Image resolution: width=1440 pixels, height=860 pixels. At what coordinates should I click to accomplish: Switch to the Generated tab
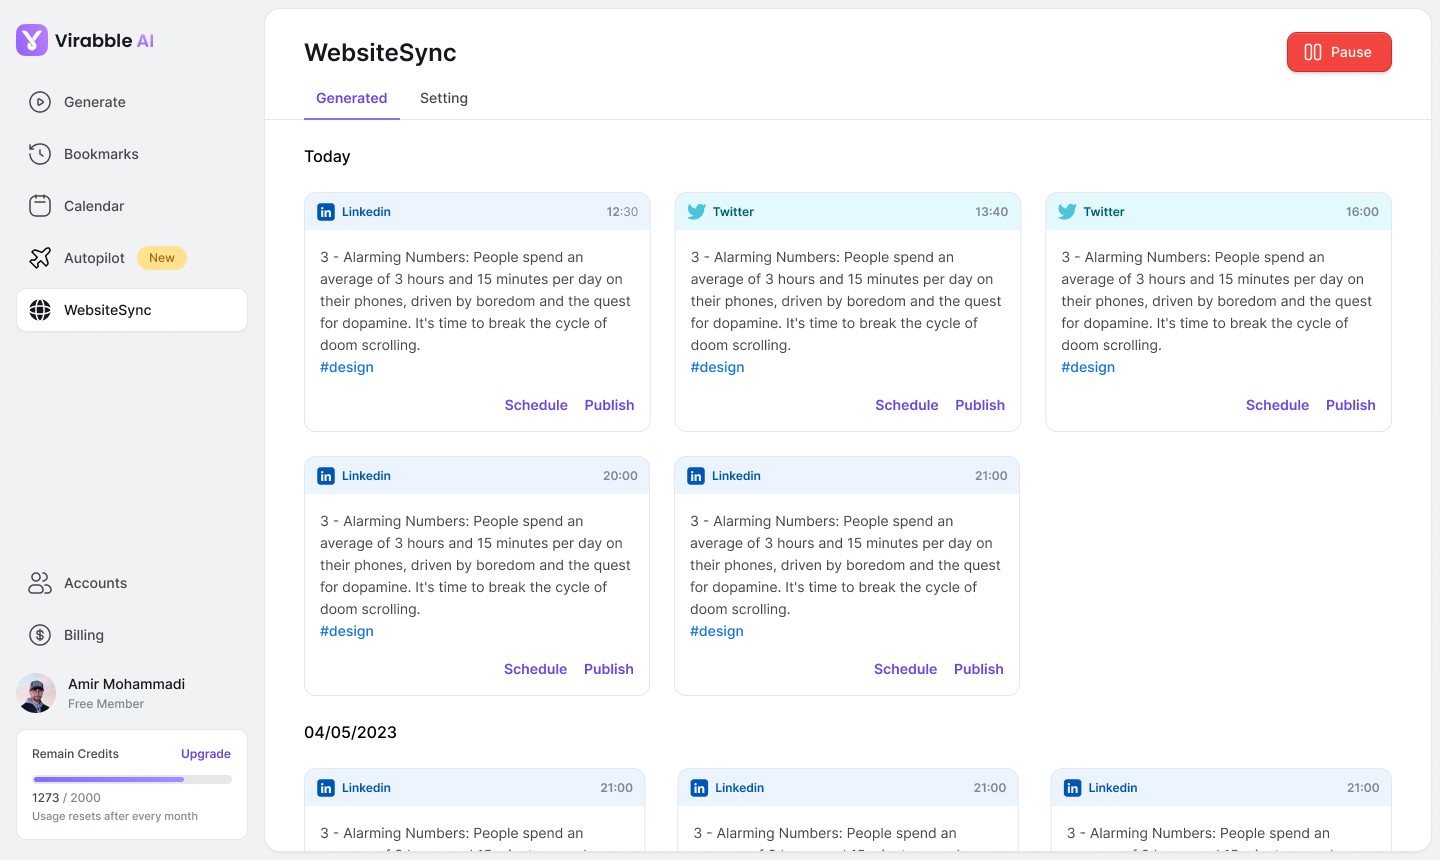pos(352,98)
